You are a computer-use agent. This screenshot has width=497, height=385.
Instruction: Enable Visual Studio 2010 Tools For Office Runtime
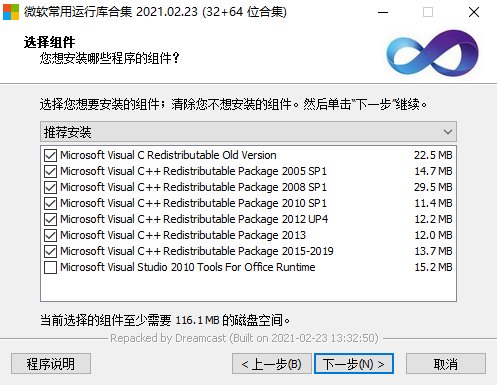click(50, 267)
